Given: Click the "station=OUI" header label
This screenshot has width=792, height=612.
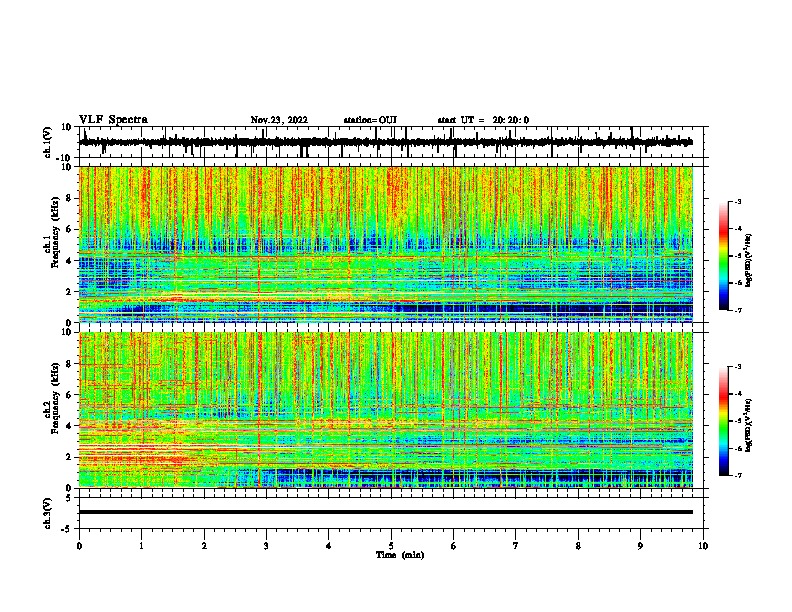Looking at the screenshot, I should coord(370,120).
